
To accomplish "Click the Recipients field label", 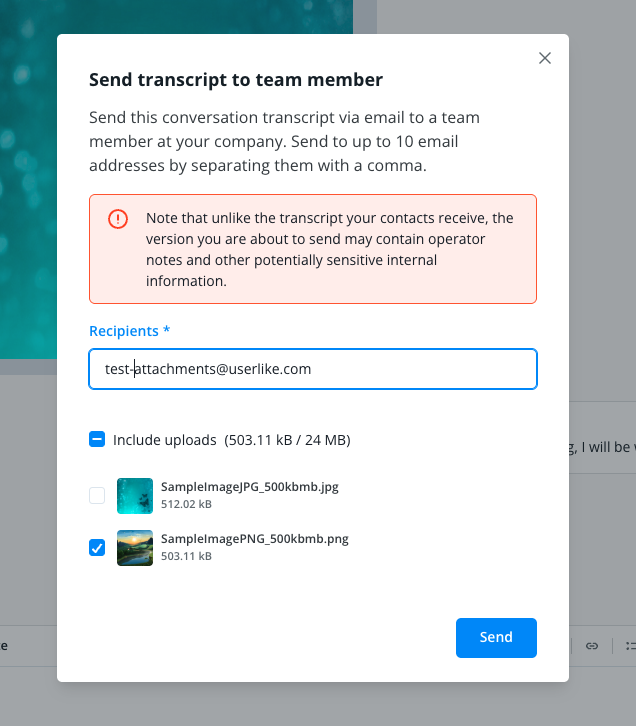I will (123, 331).
